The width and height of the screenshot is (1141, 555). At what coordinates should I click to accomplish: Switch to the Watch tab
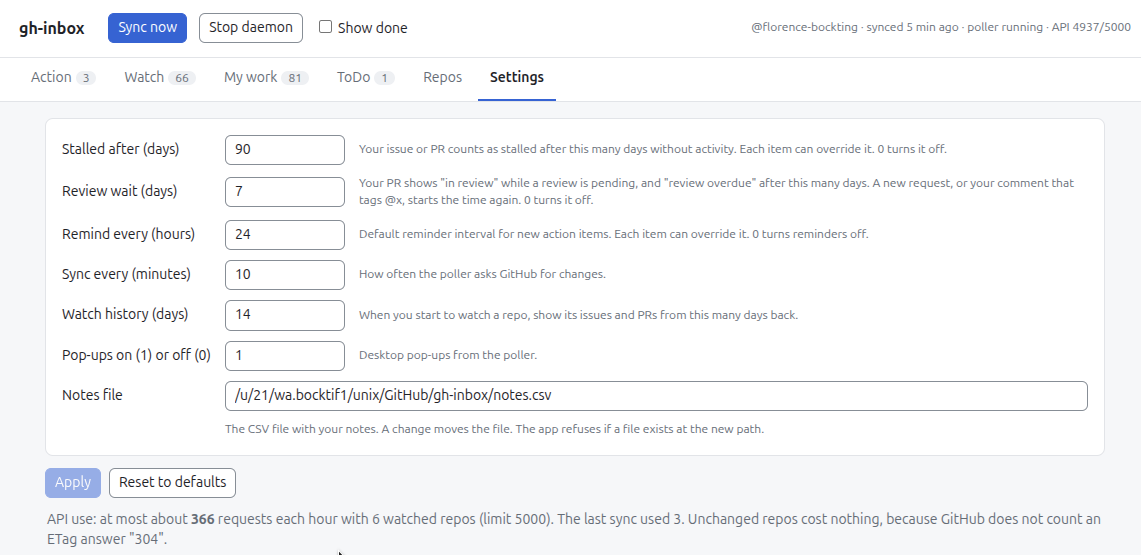(160, 77)
